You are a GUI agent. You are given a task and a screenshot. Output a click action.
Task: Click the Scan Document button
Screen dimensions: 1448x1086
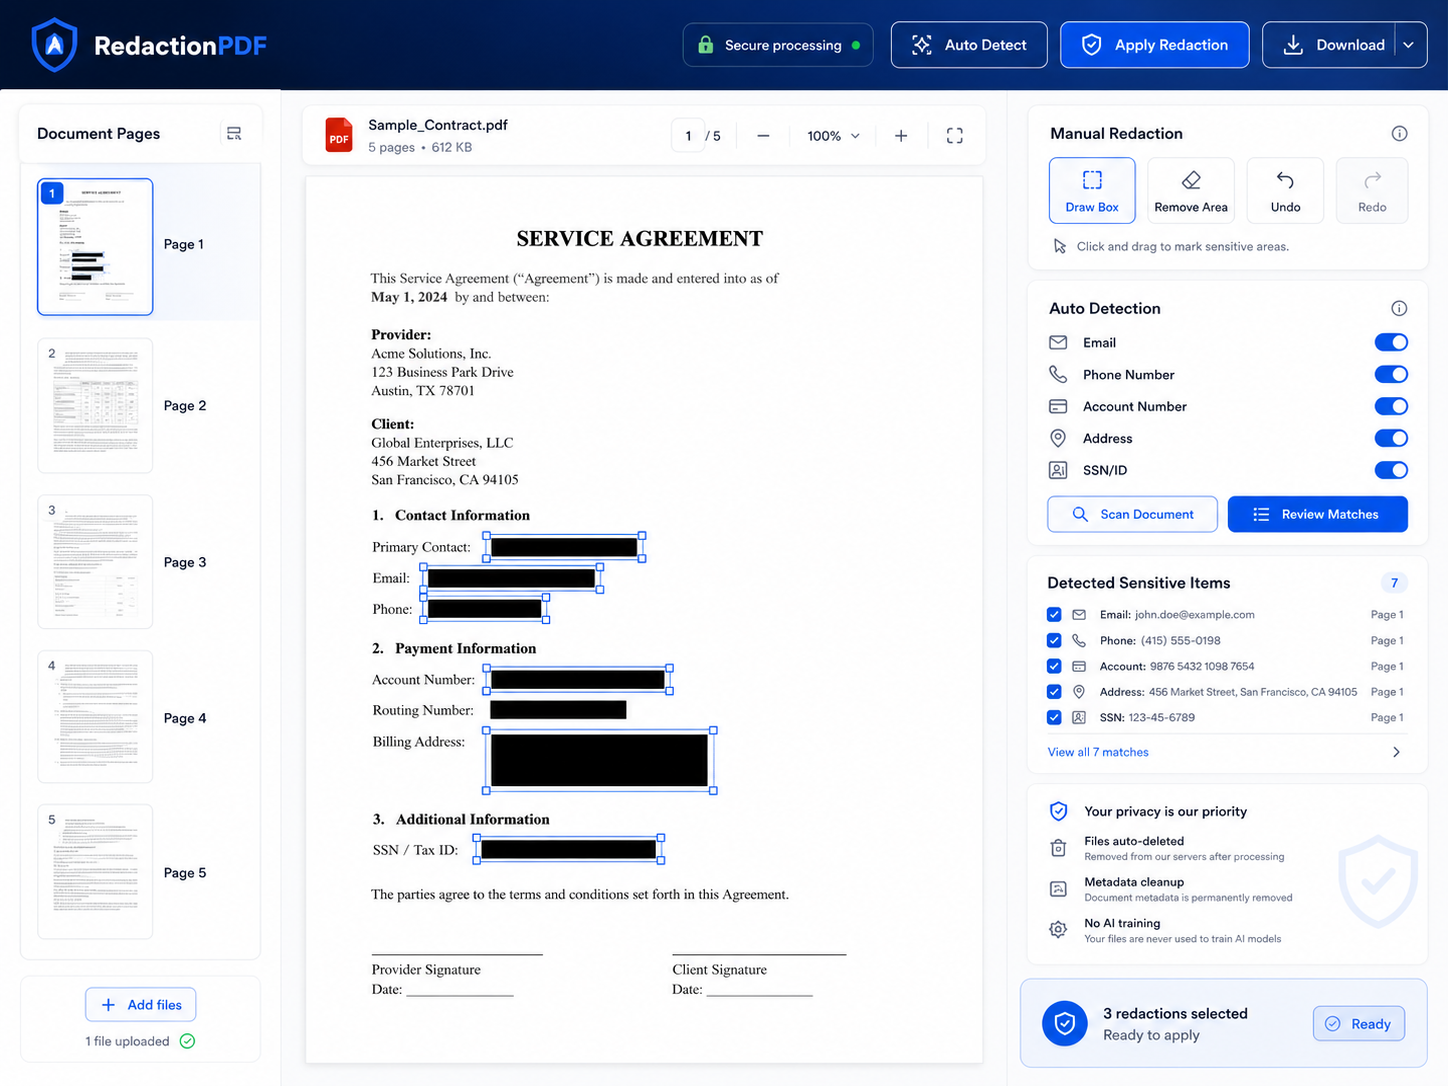tap(1132, 514)
